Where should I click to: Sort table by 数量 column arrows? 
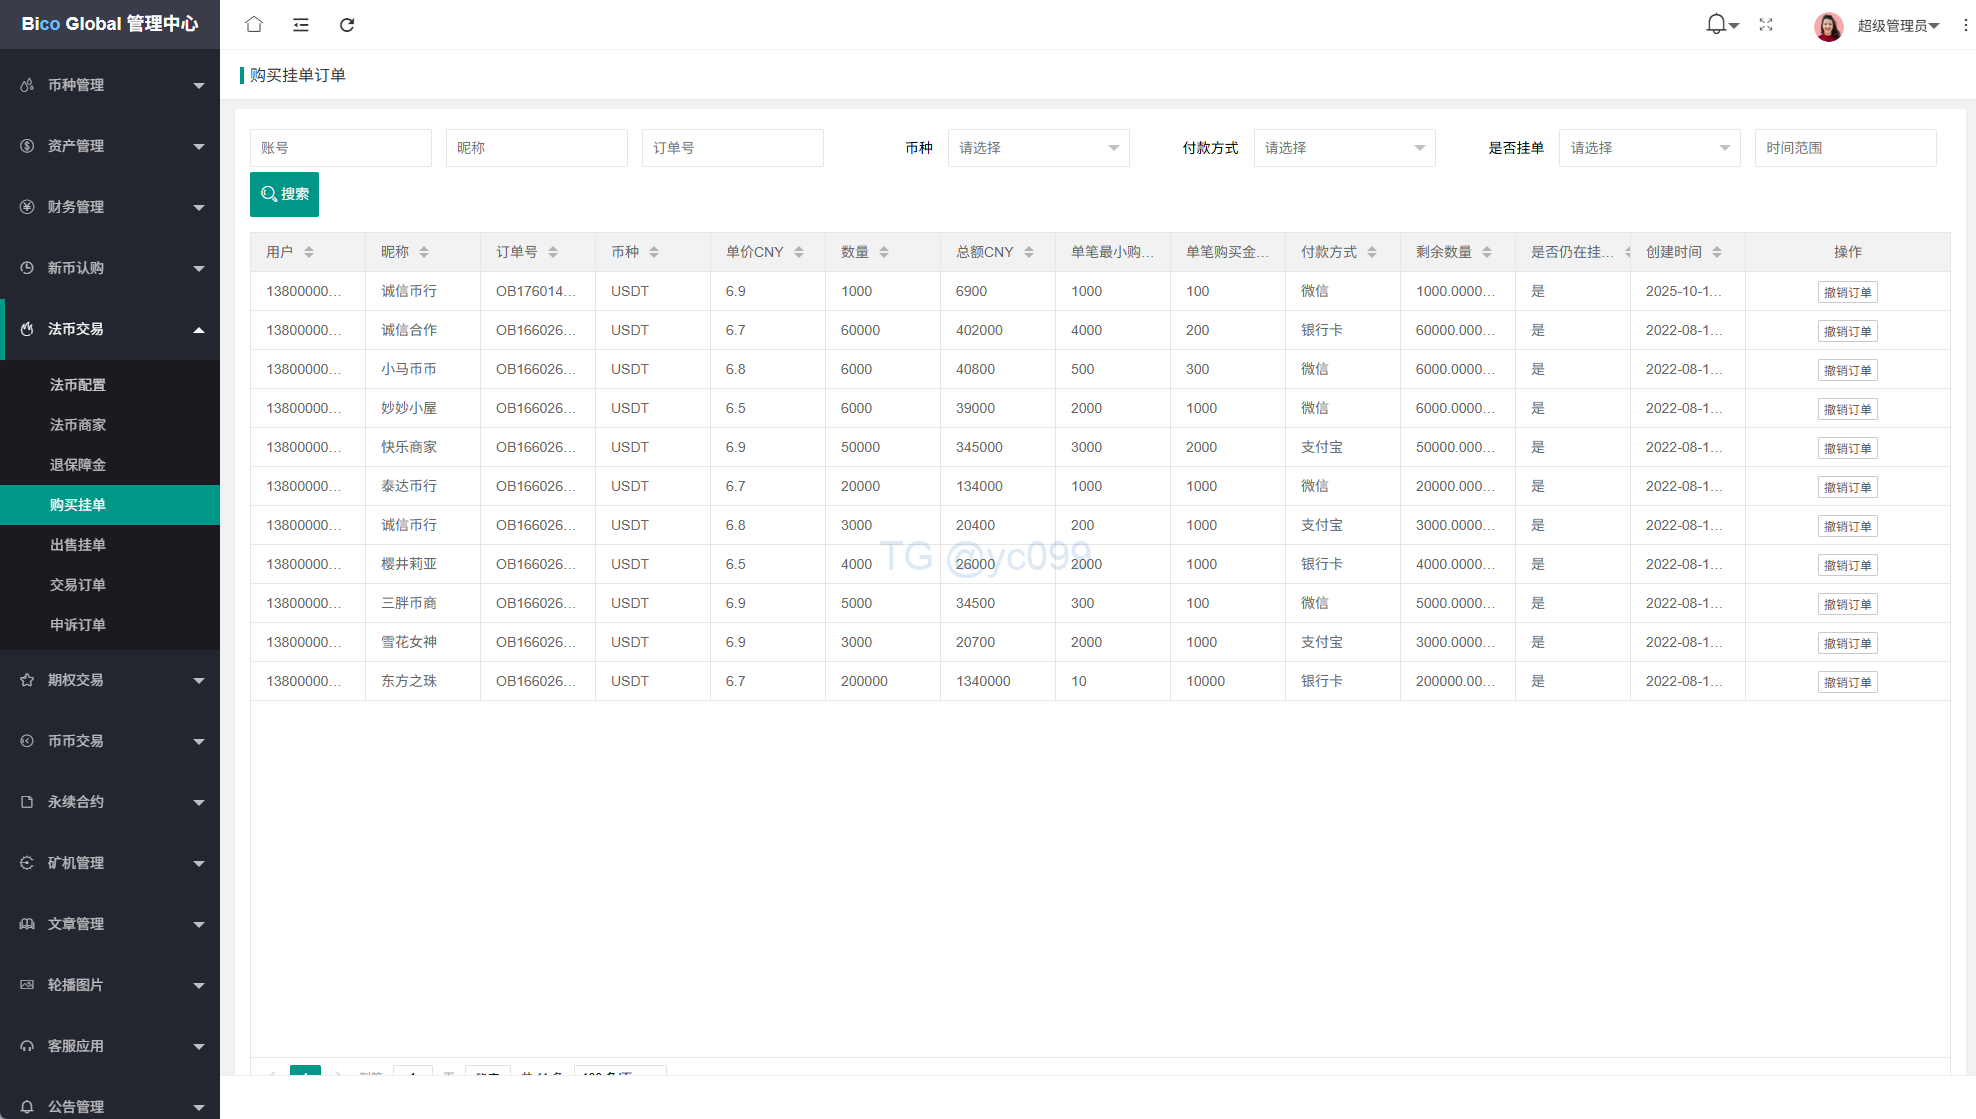[x=884, y=252]
